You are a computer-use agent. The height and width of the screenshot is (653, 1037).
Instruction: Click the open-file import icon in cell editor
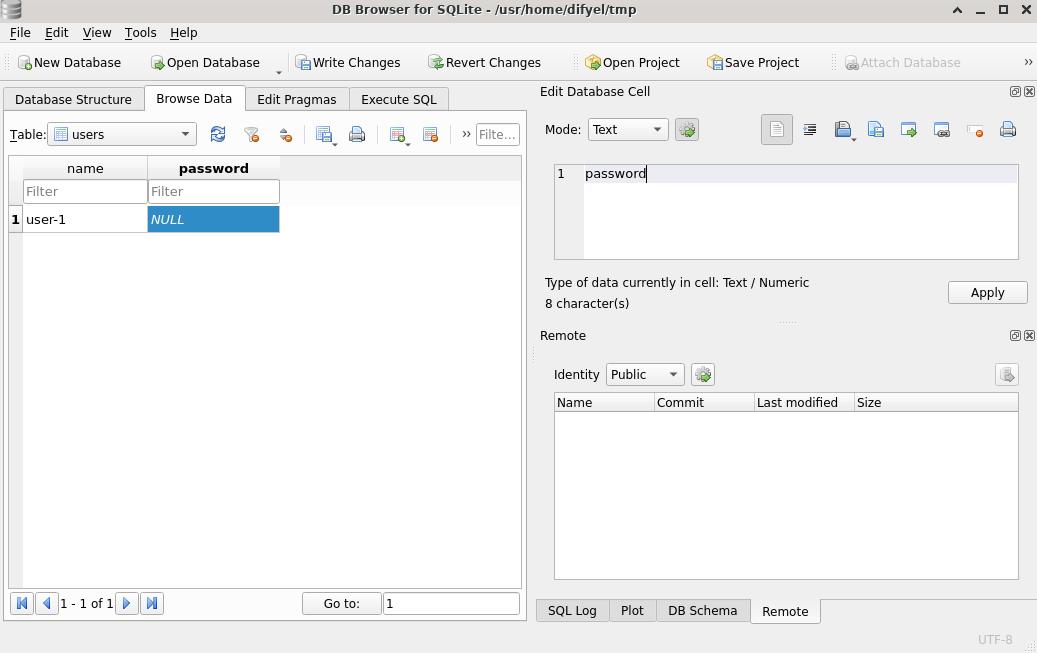coord(843,130)
